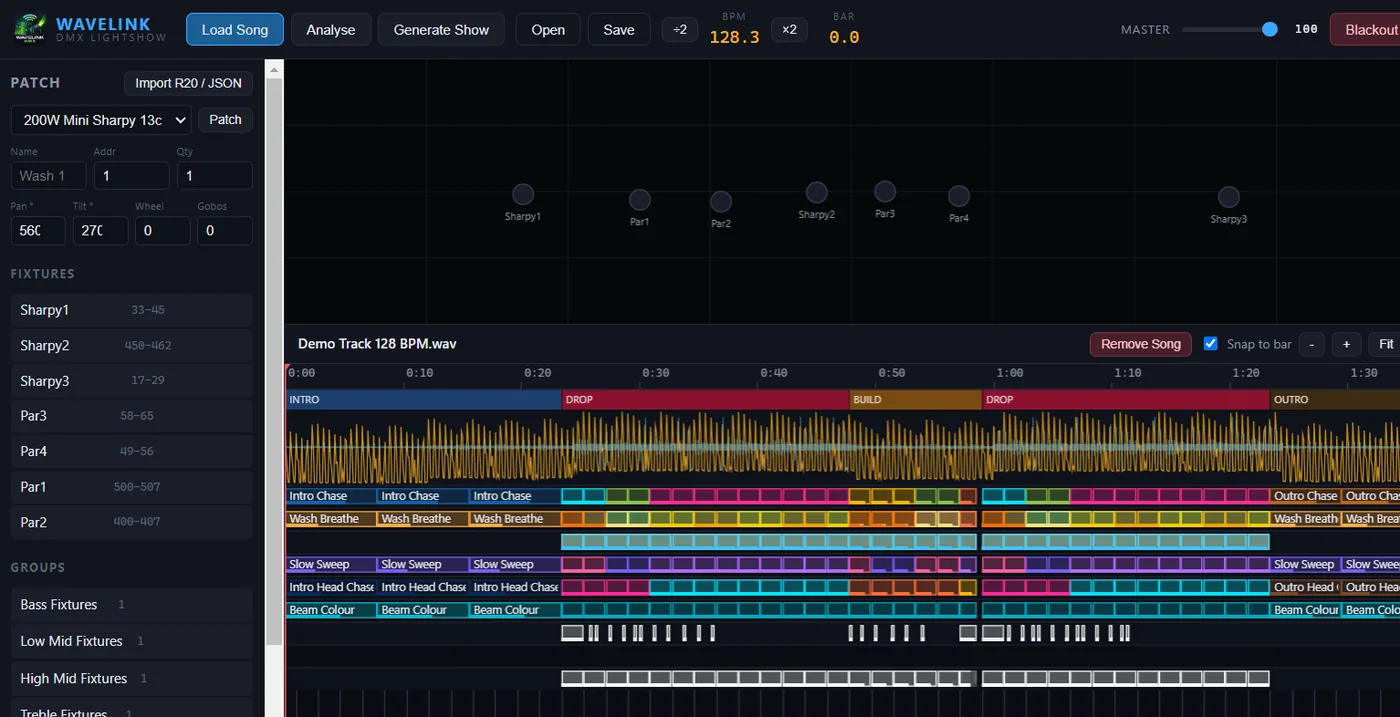The height and width of the screenshot is (717, 1400).
Task: Click the first DROP section marker
Action: point(705,399)
